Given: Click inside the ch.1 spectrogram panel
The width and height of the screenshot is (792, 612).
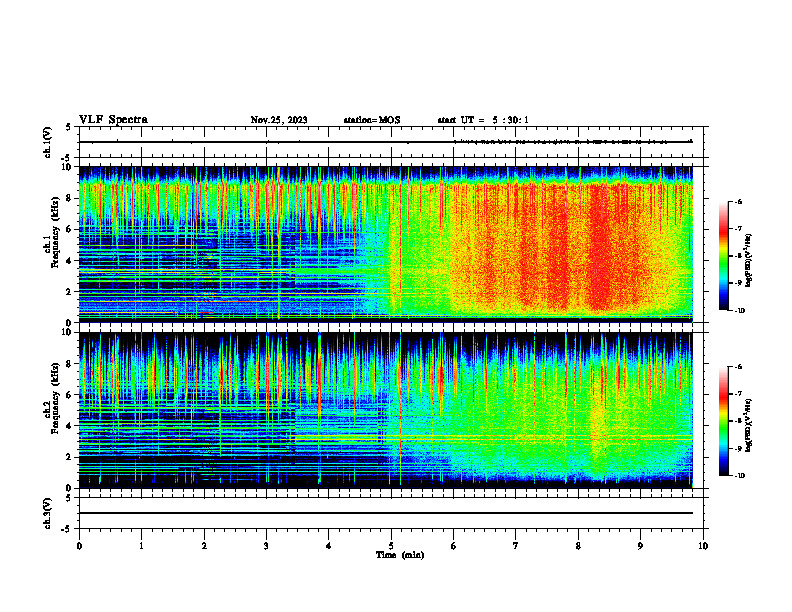Looking at the screenshot, I should [x=386, y=244].
